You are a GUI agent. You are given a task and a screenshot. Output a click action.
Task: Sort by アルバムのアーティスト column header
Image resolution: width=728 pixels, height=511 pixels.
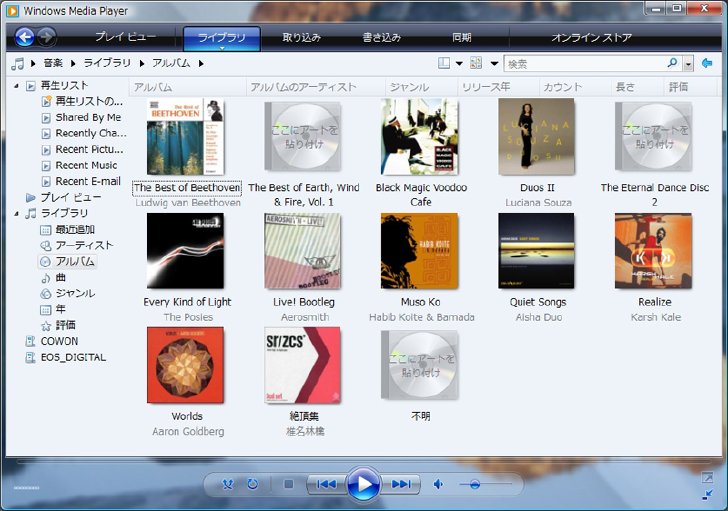click(x=316, y=87)
